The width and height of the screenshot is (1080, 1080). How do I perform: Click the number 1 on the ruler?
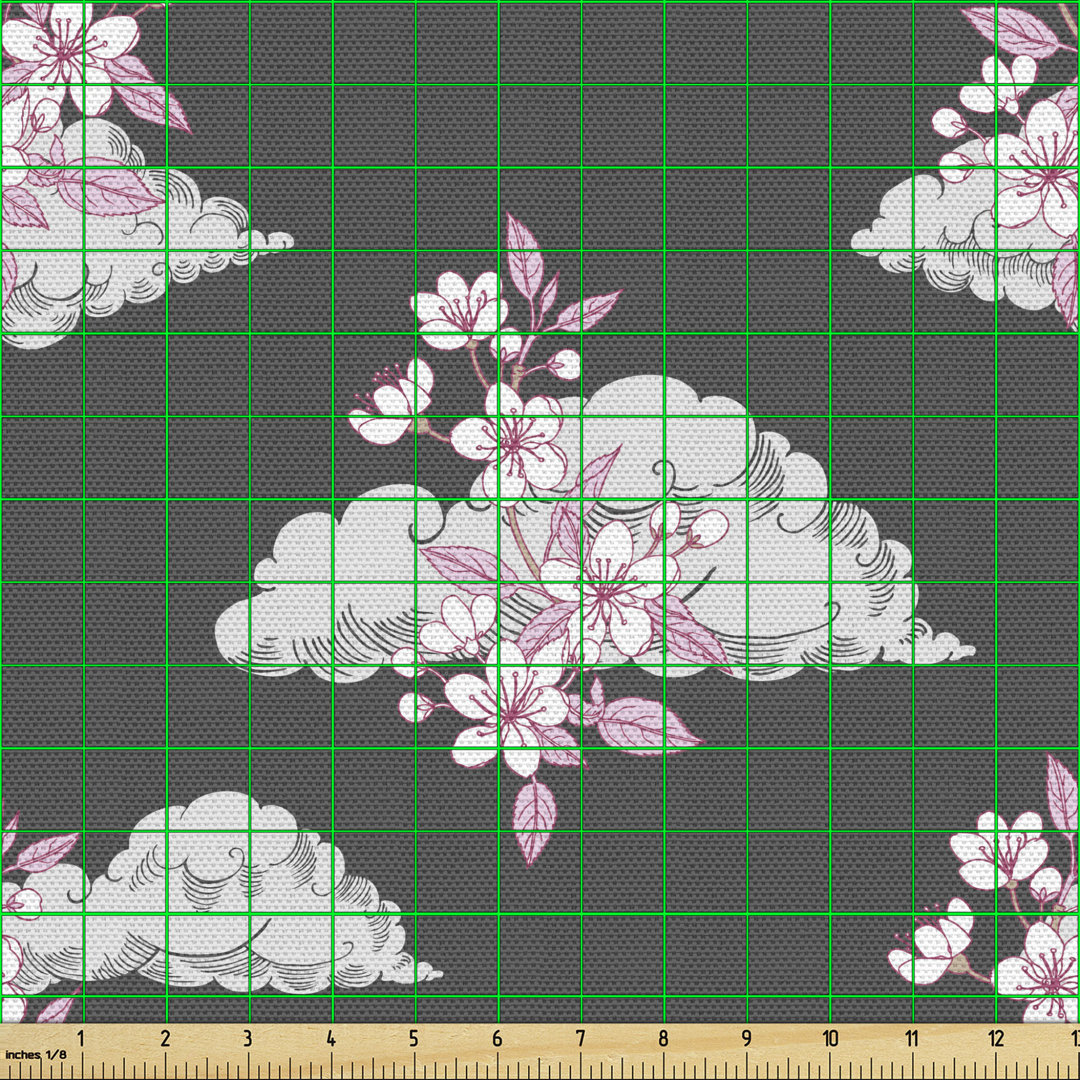81,1038
